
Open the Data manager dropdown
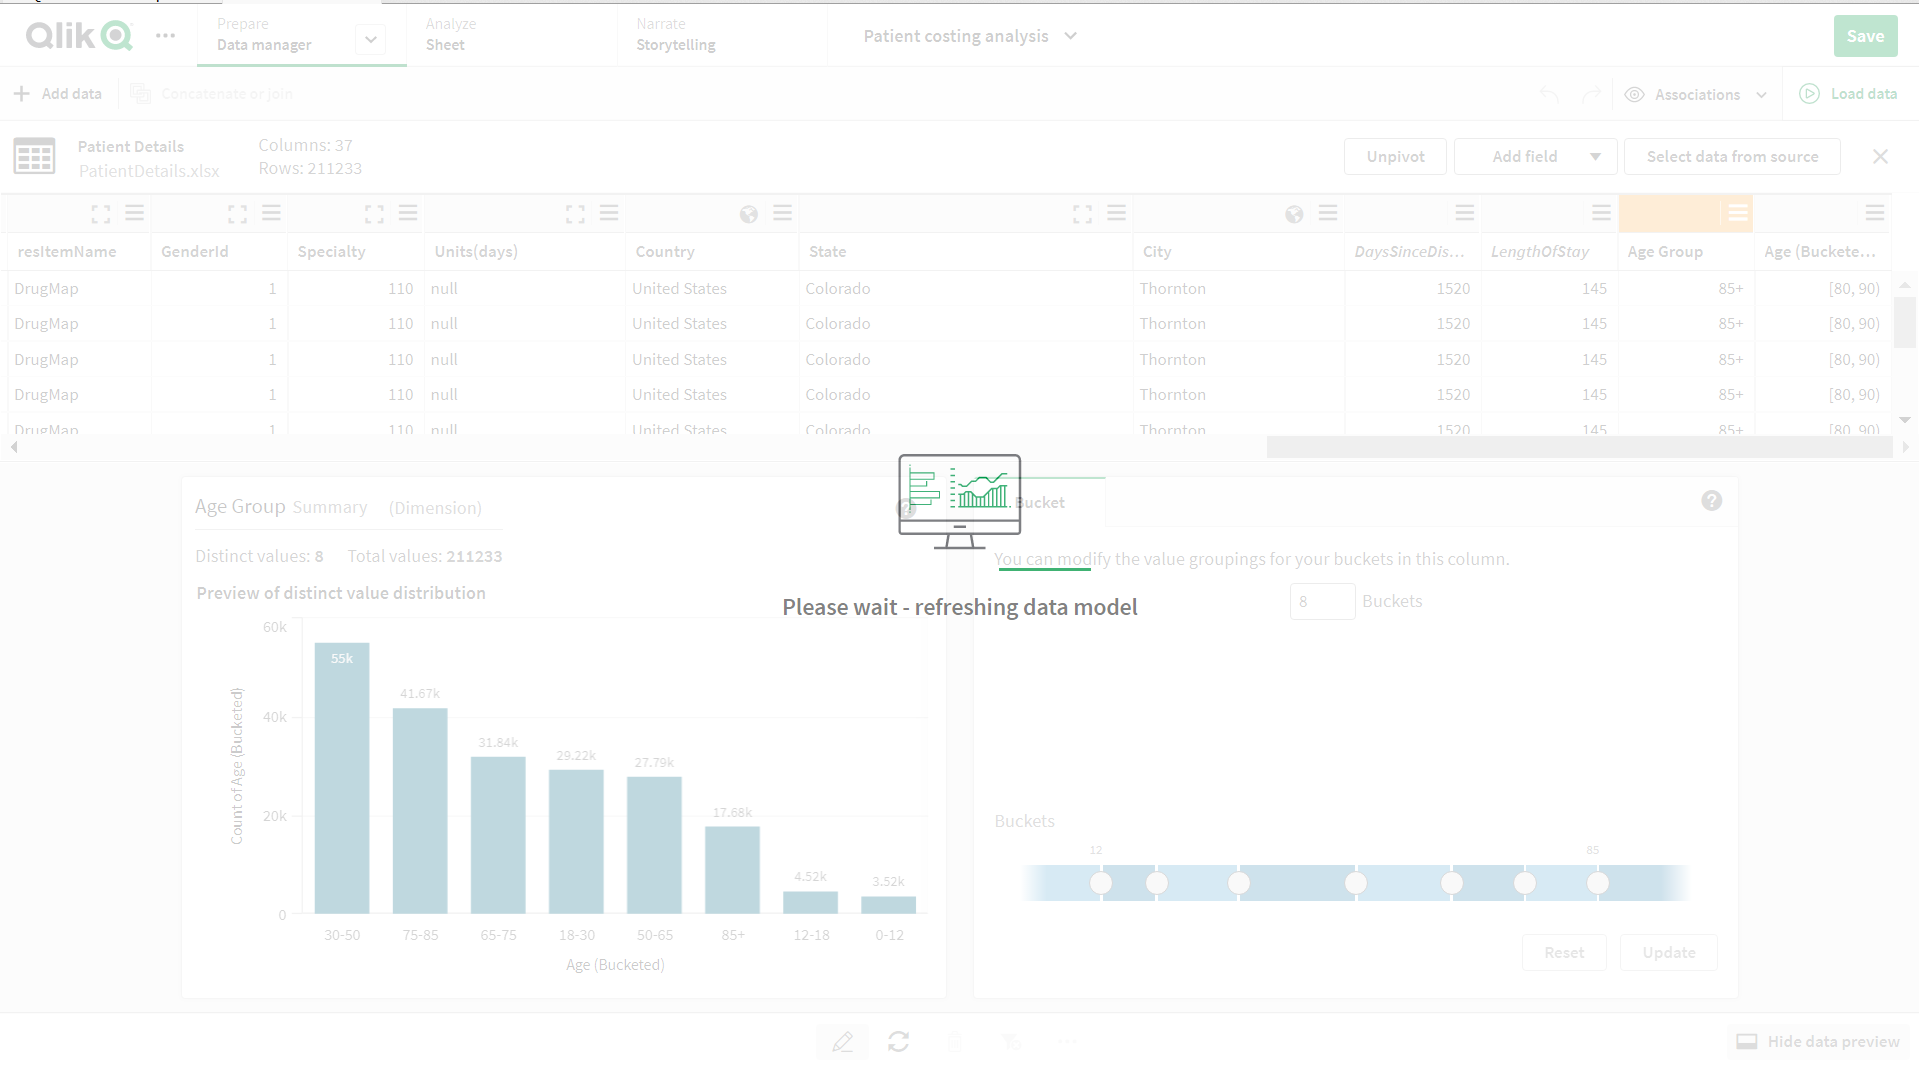(371, 40)
